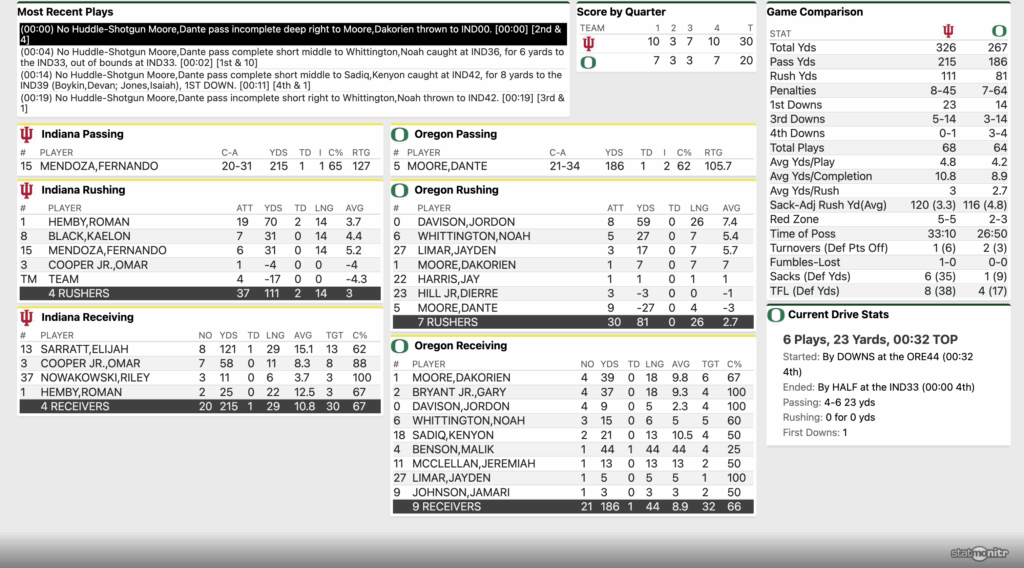Click the Oregon logo in Oregon Receiving header
1024x568 pixels.
coord(399,346)
